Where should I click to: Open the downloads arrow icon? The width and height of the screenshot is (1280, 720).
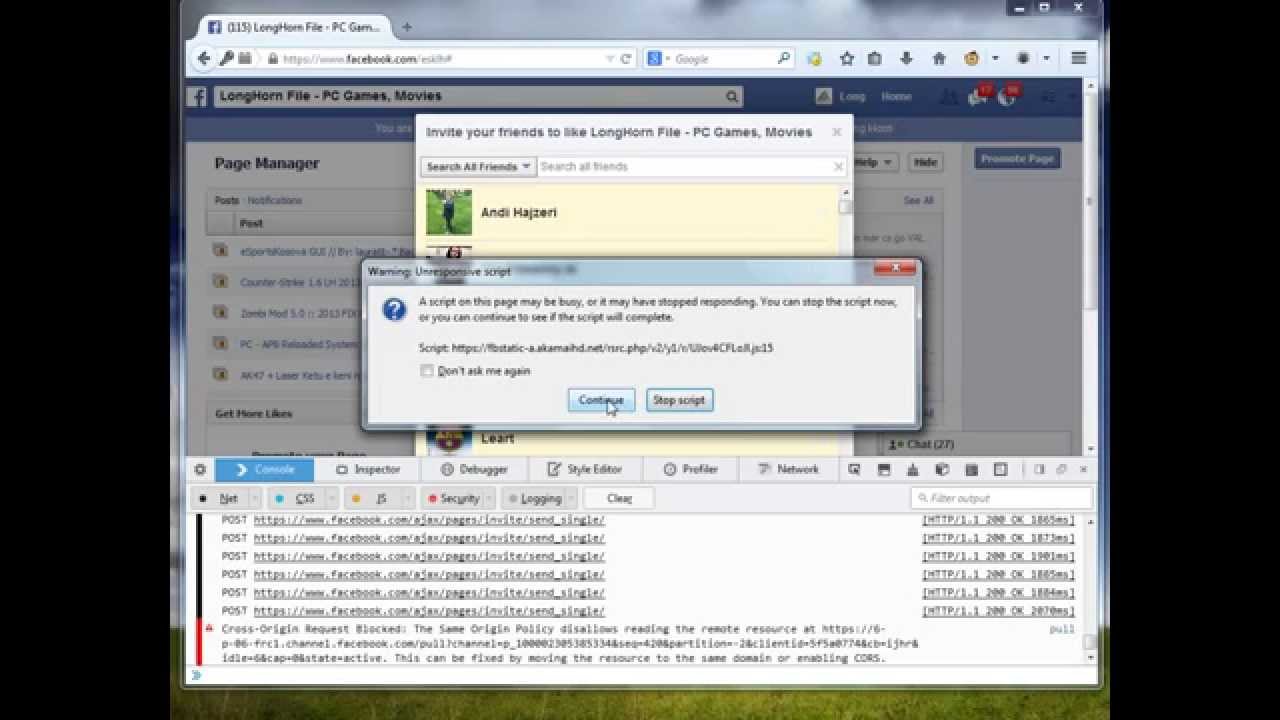[x=906, y=59]
